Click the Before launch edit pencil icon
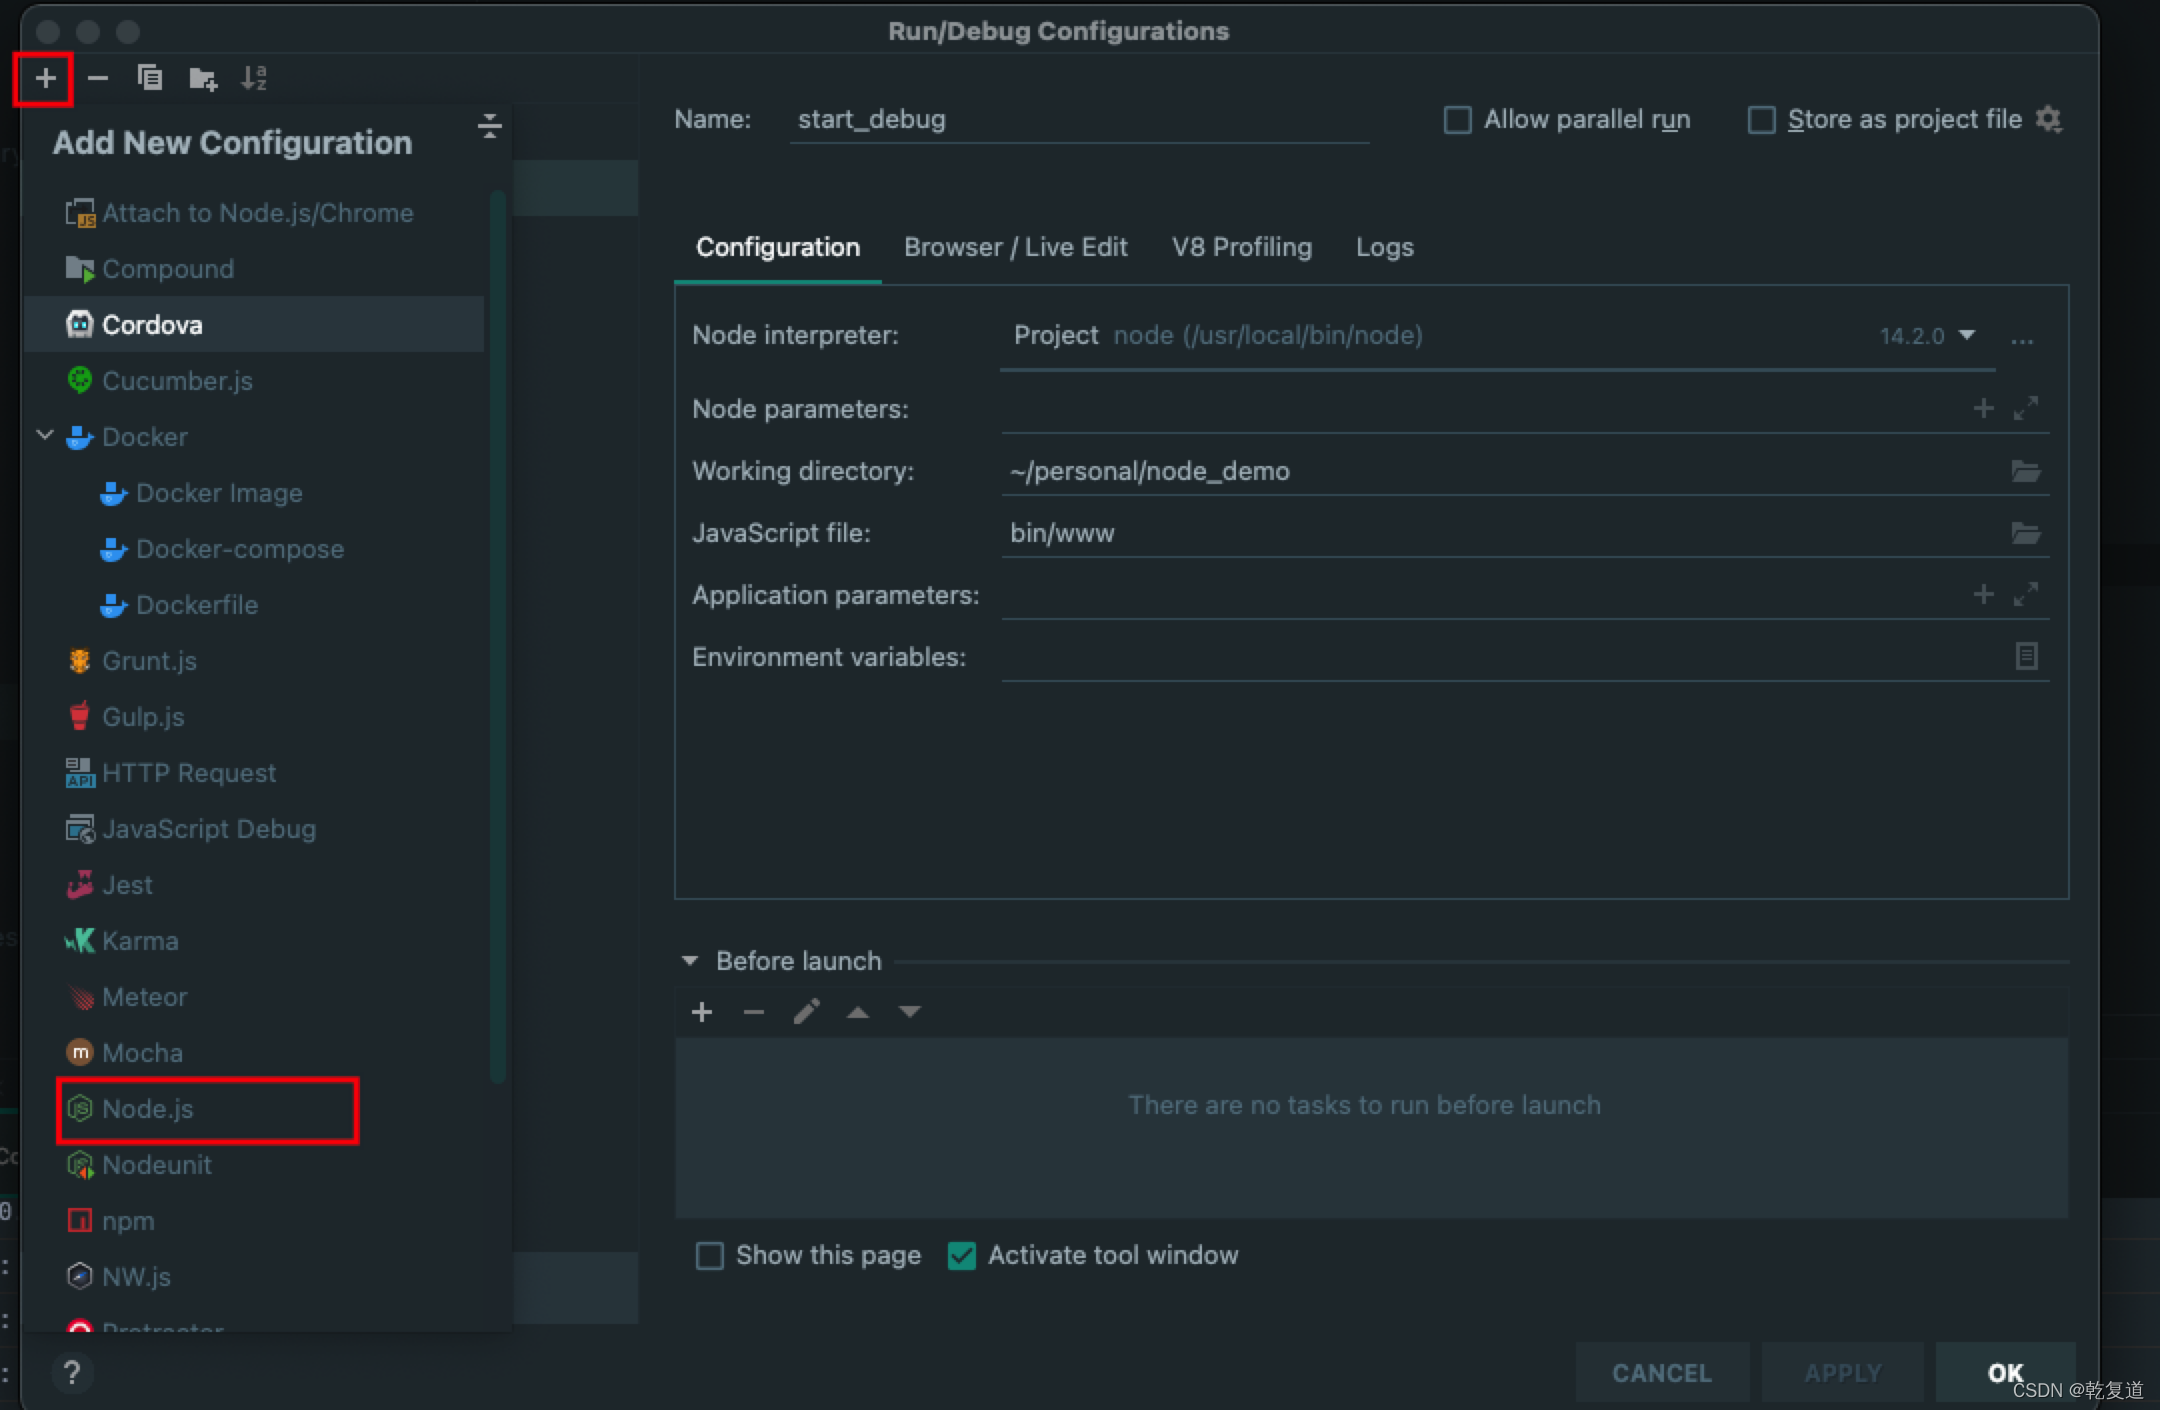Screen dimensions: 2160x1410 coord(806,1012)
